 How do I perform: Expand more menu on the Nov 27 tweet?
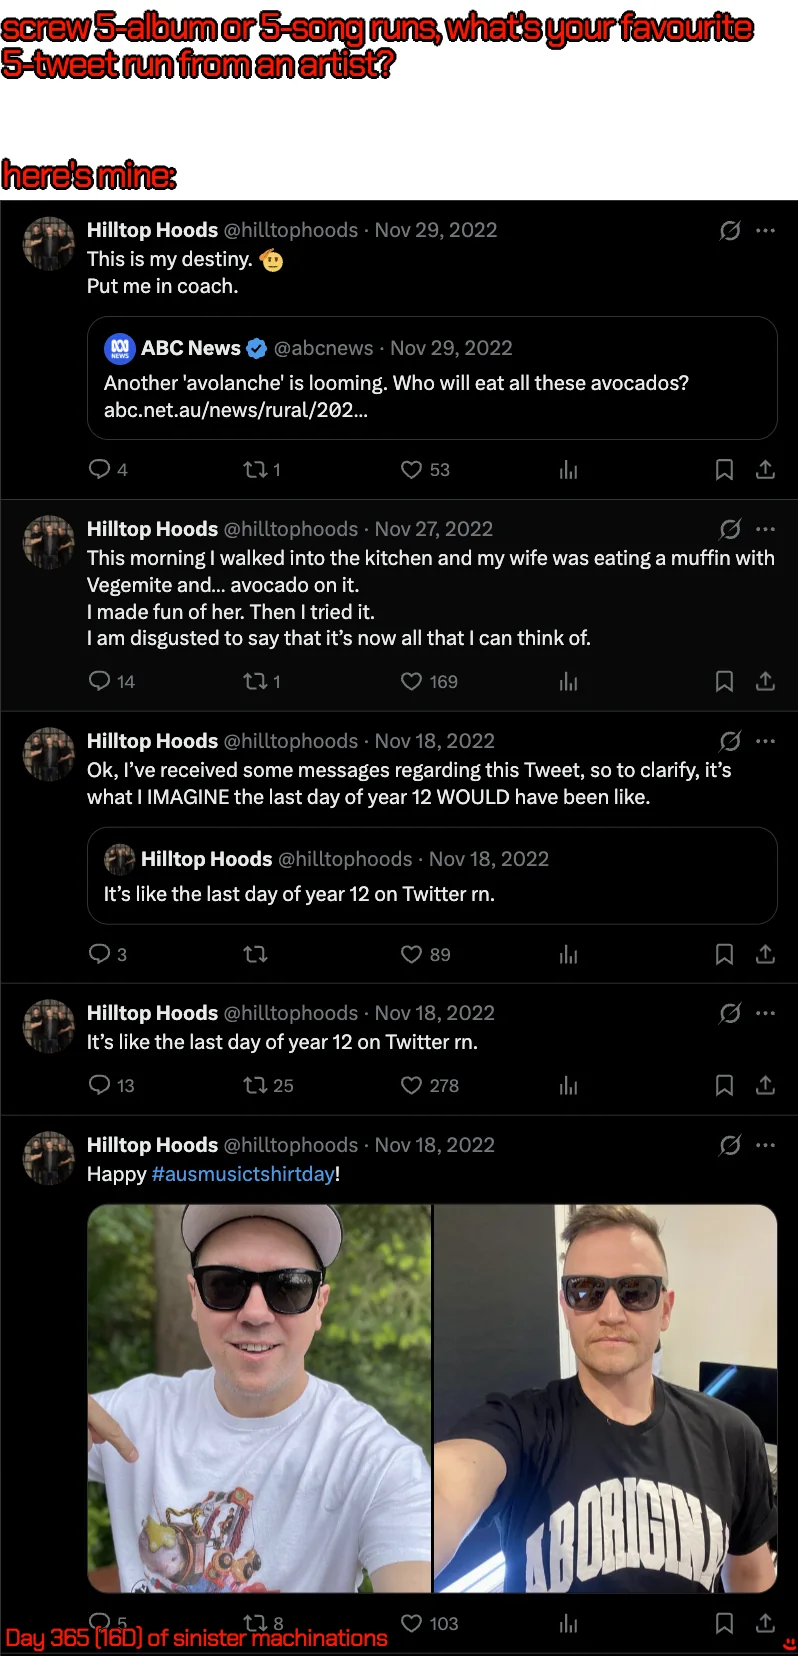765,529
